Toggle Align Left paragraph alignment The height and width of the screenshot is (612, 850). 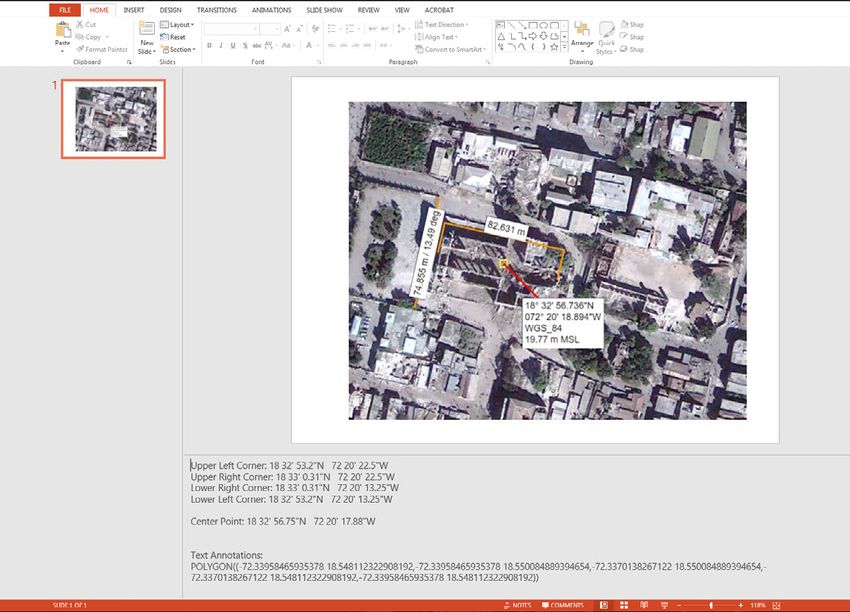tap(332, 46)
